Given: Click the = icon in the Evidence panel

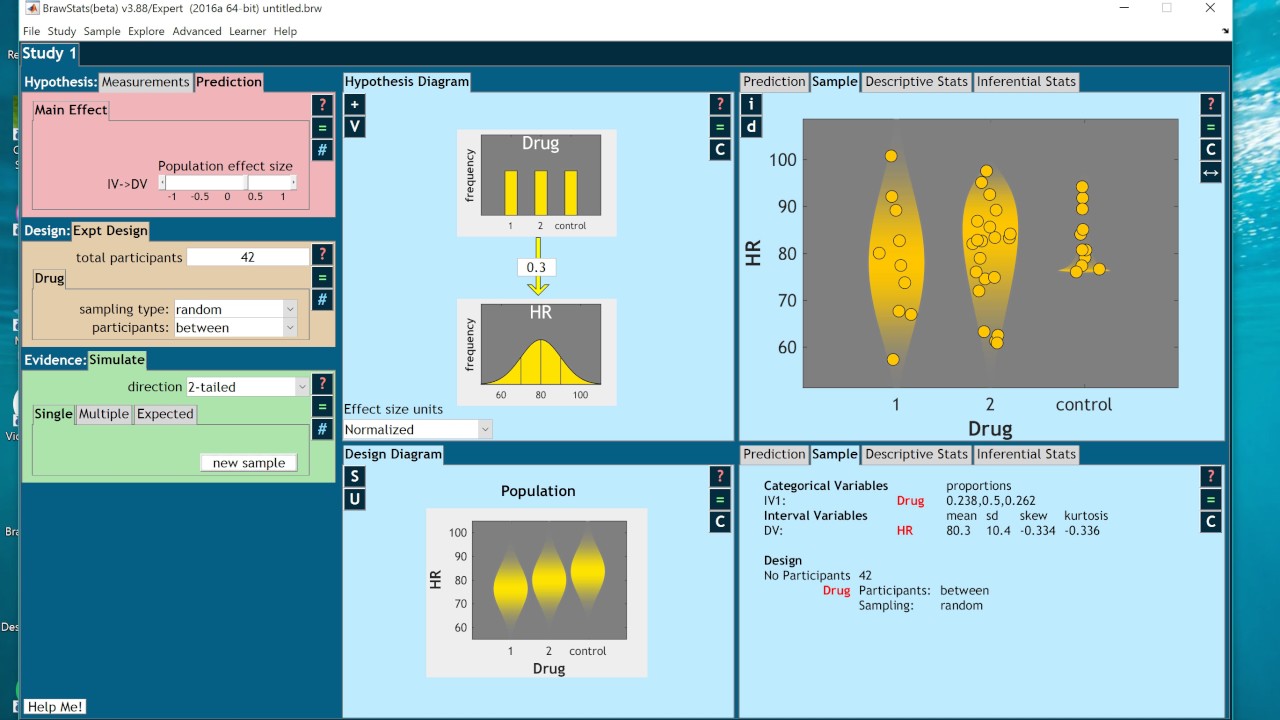Looking at the screenshot, I should click(322, 406).
